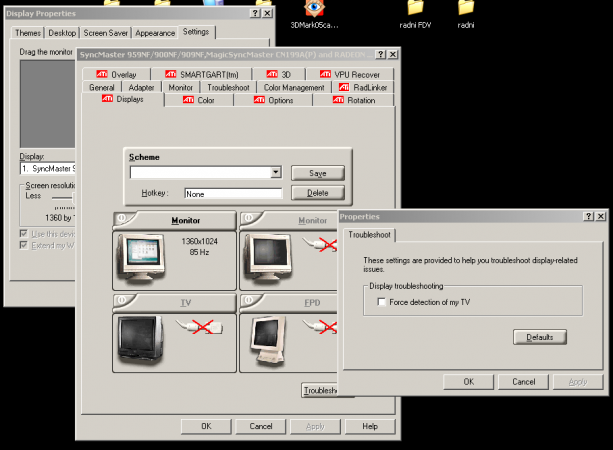Open the RadLinker tab

coord(363,87)
